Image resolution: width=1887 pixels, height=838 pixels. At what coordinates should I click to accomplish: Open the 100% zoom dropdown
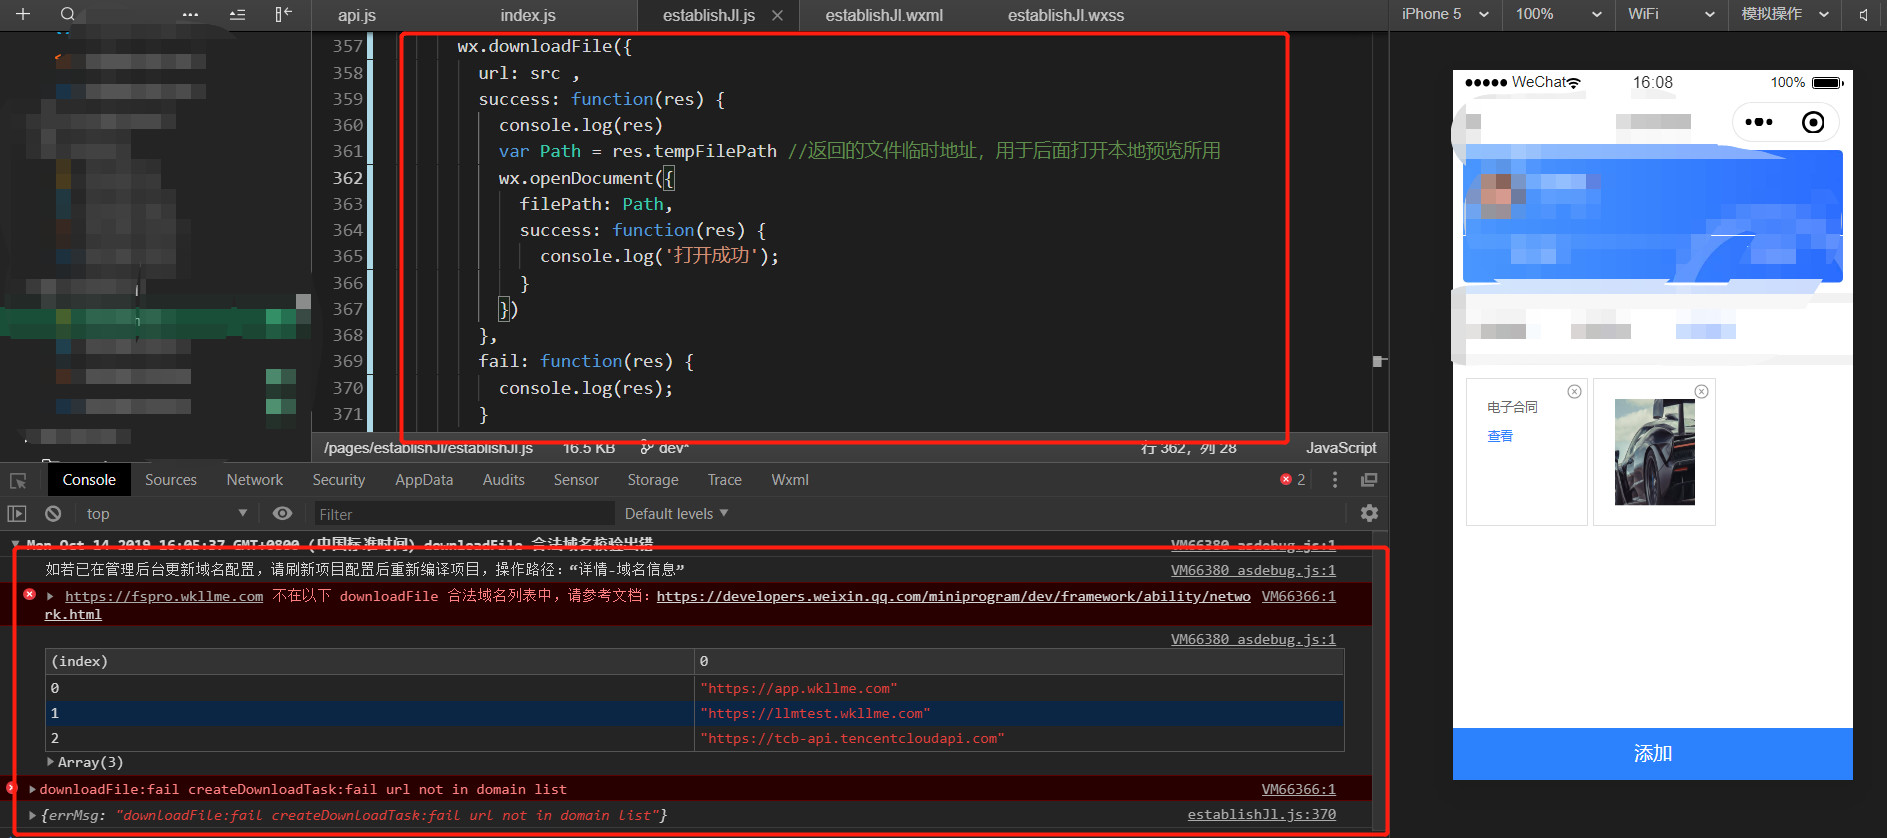point(1558,14)
